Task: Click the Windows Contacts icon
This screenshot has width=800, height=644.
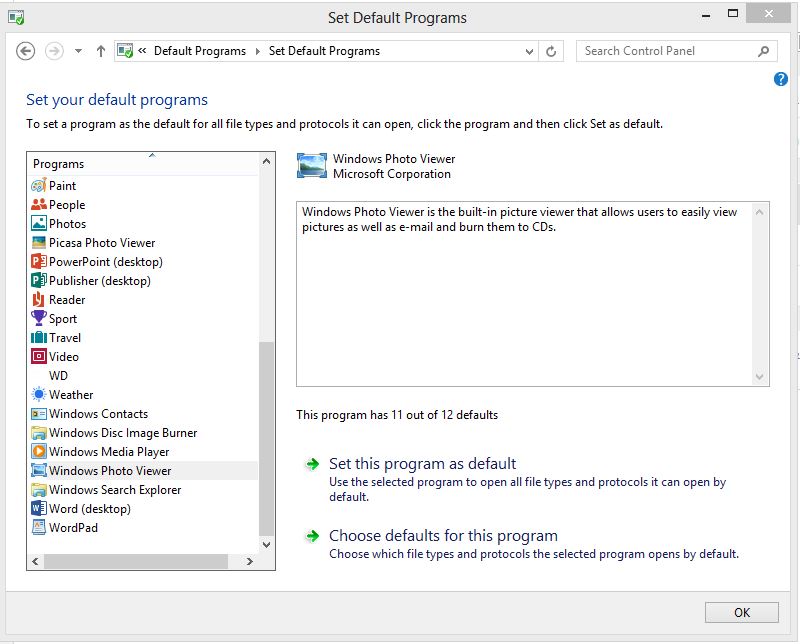Action: (39, 413)
